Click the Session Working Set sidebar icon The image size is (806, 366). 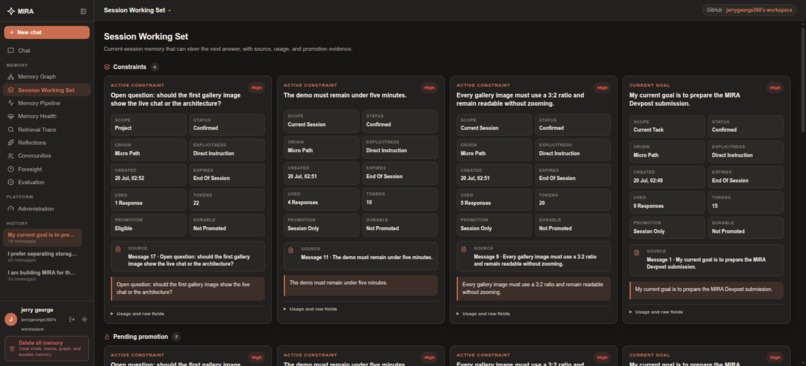click(x=11, y=90)
